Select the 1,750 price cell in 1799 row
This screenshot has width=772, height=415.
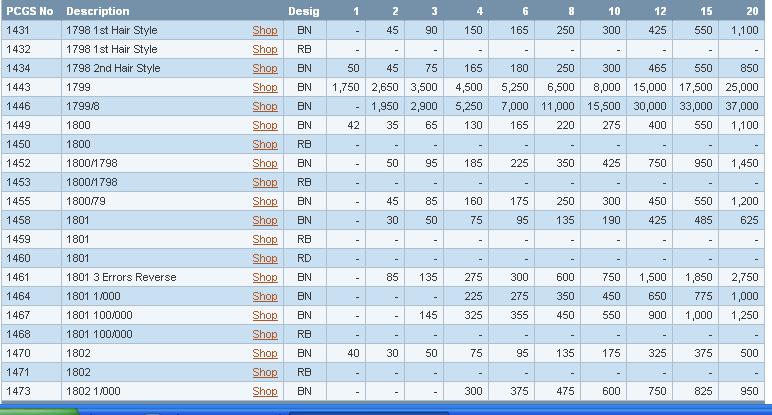(x=345, y=87)
